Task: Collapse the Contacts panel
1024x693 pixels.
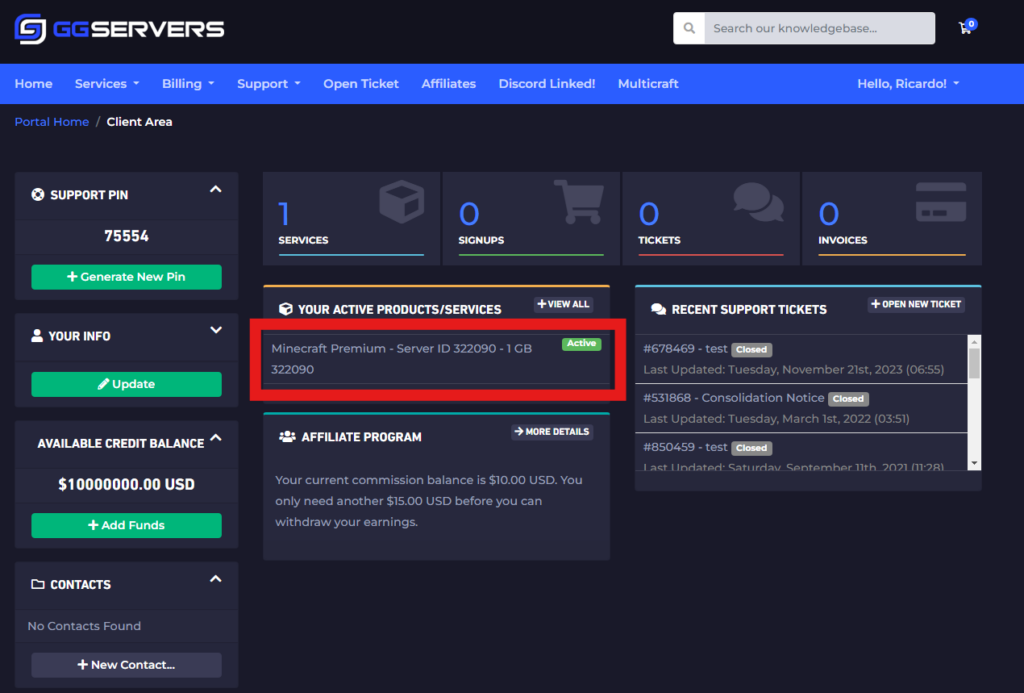Action: 215,579
